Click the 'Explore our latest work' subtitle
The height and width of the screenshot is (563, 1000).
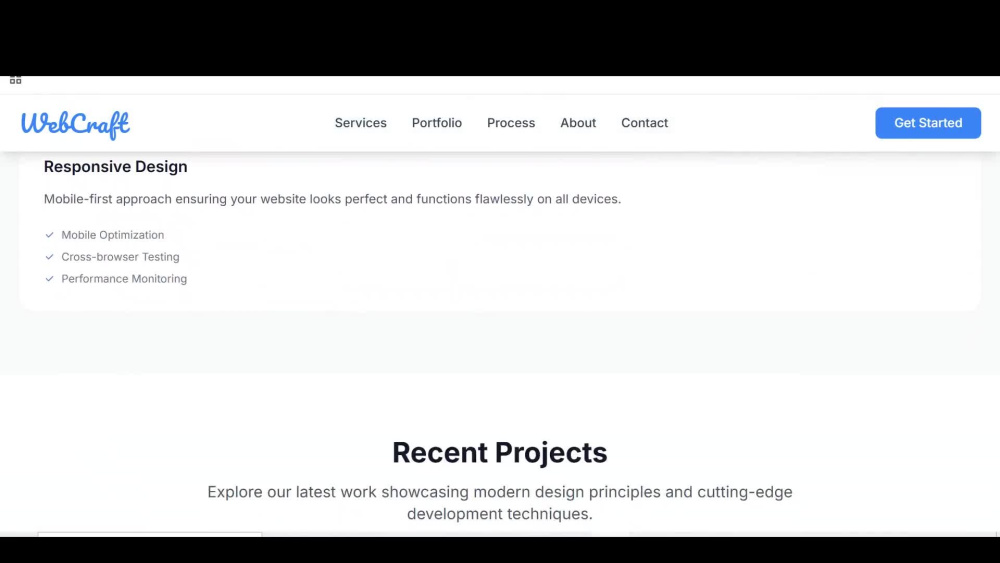point(499,502)
